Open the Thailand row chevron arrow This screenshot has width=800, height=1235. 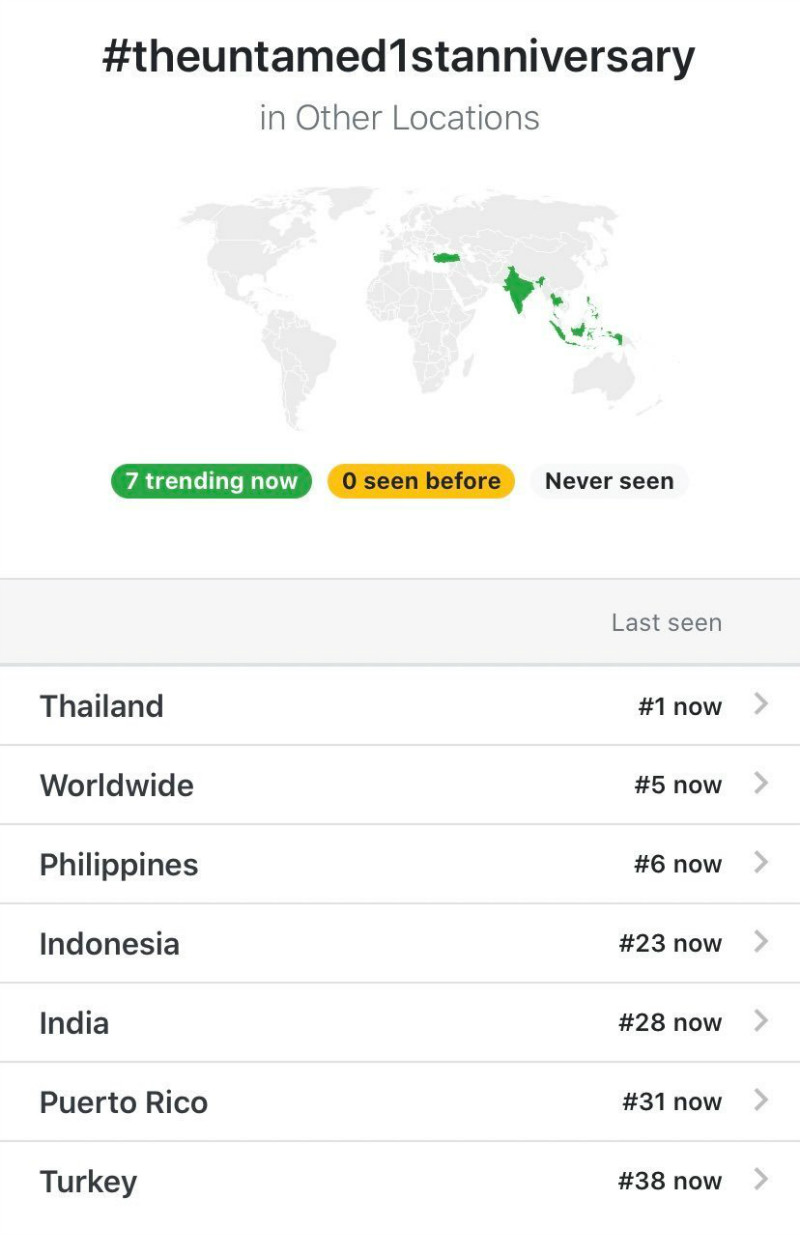[x=761, y=705]
